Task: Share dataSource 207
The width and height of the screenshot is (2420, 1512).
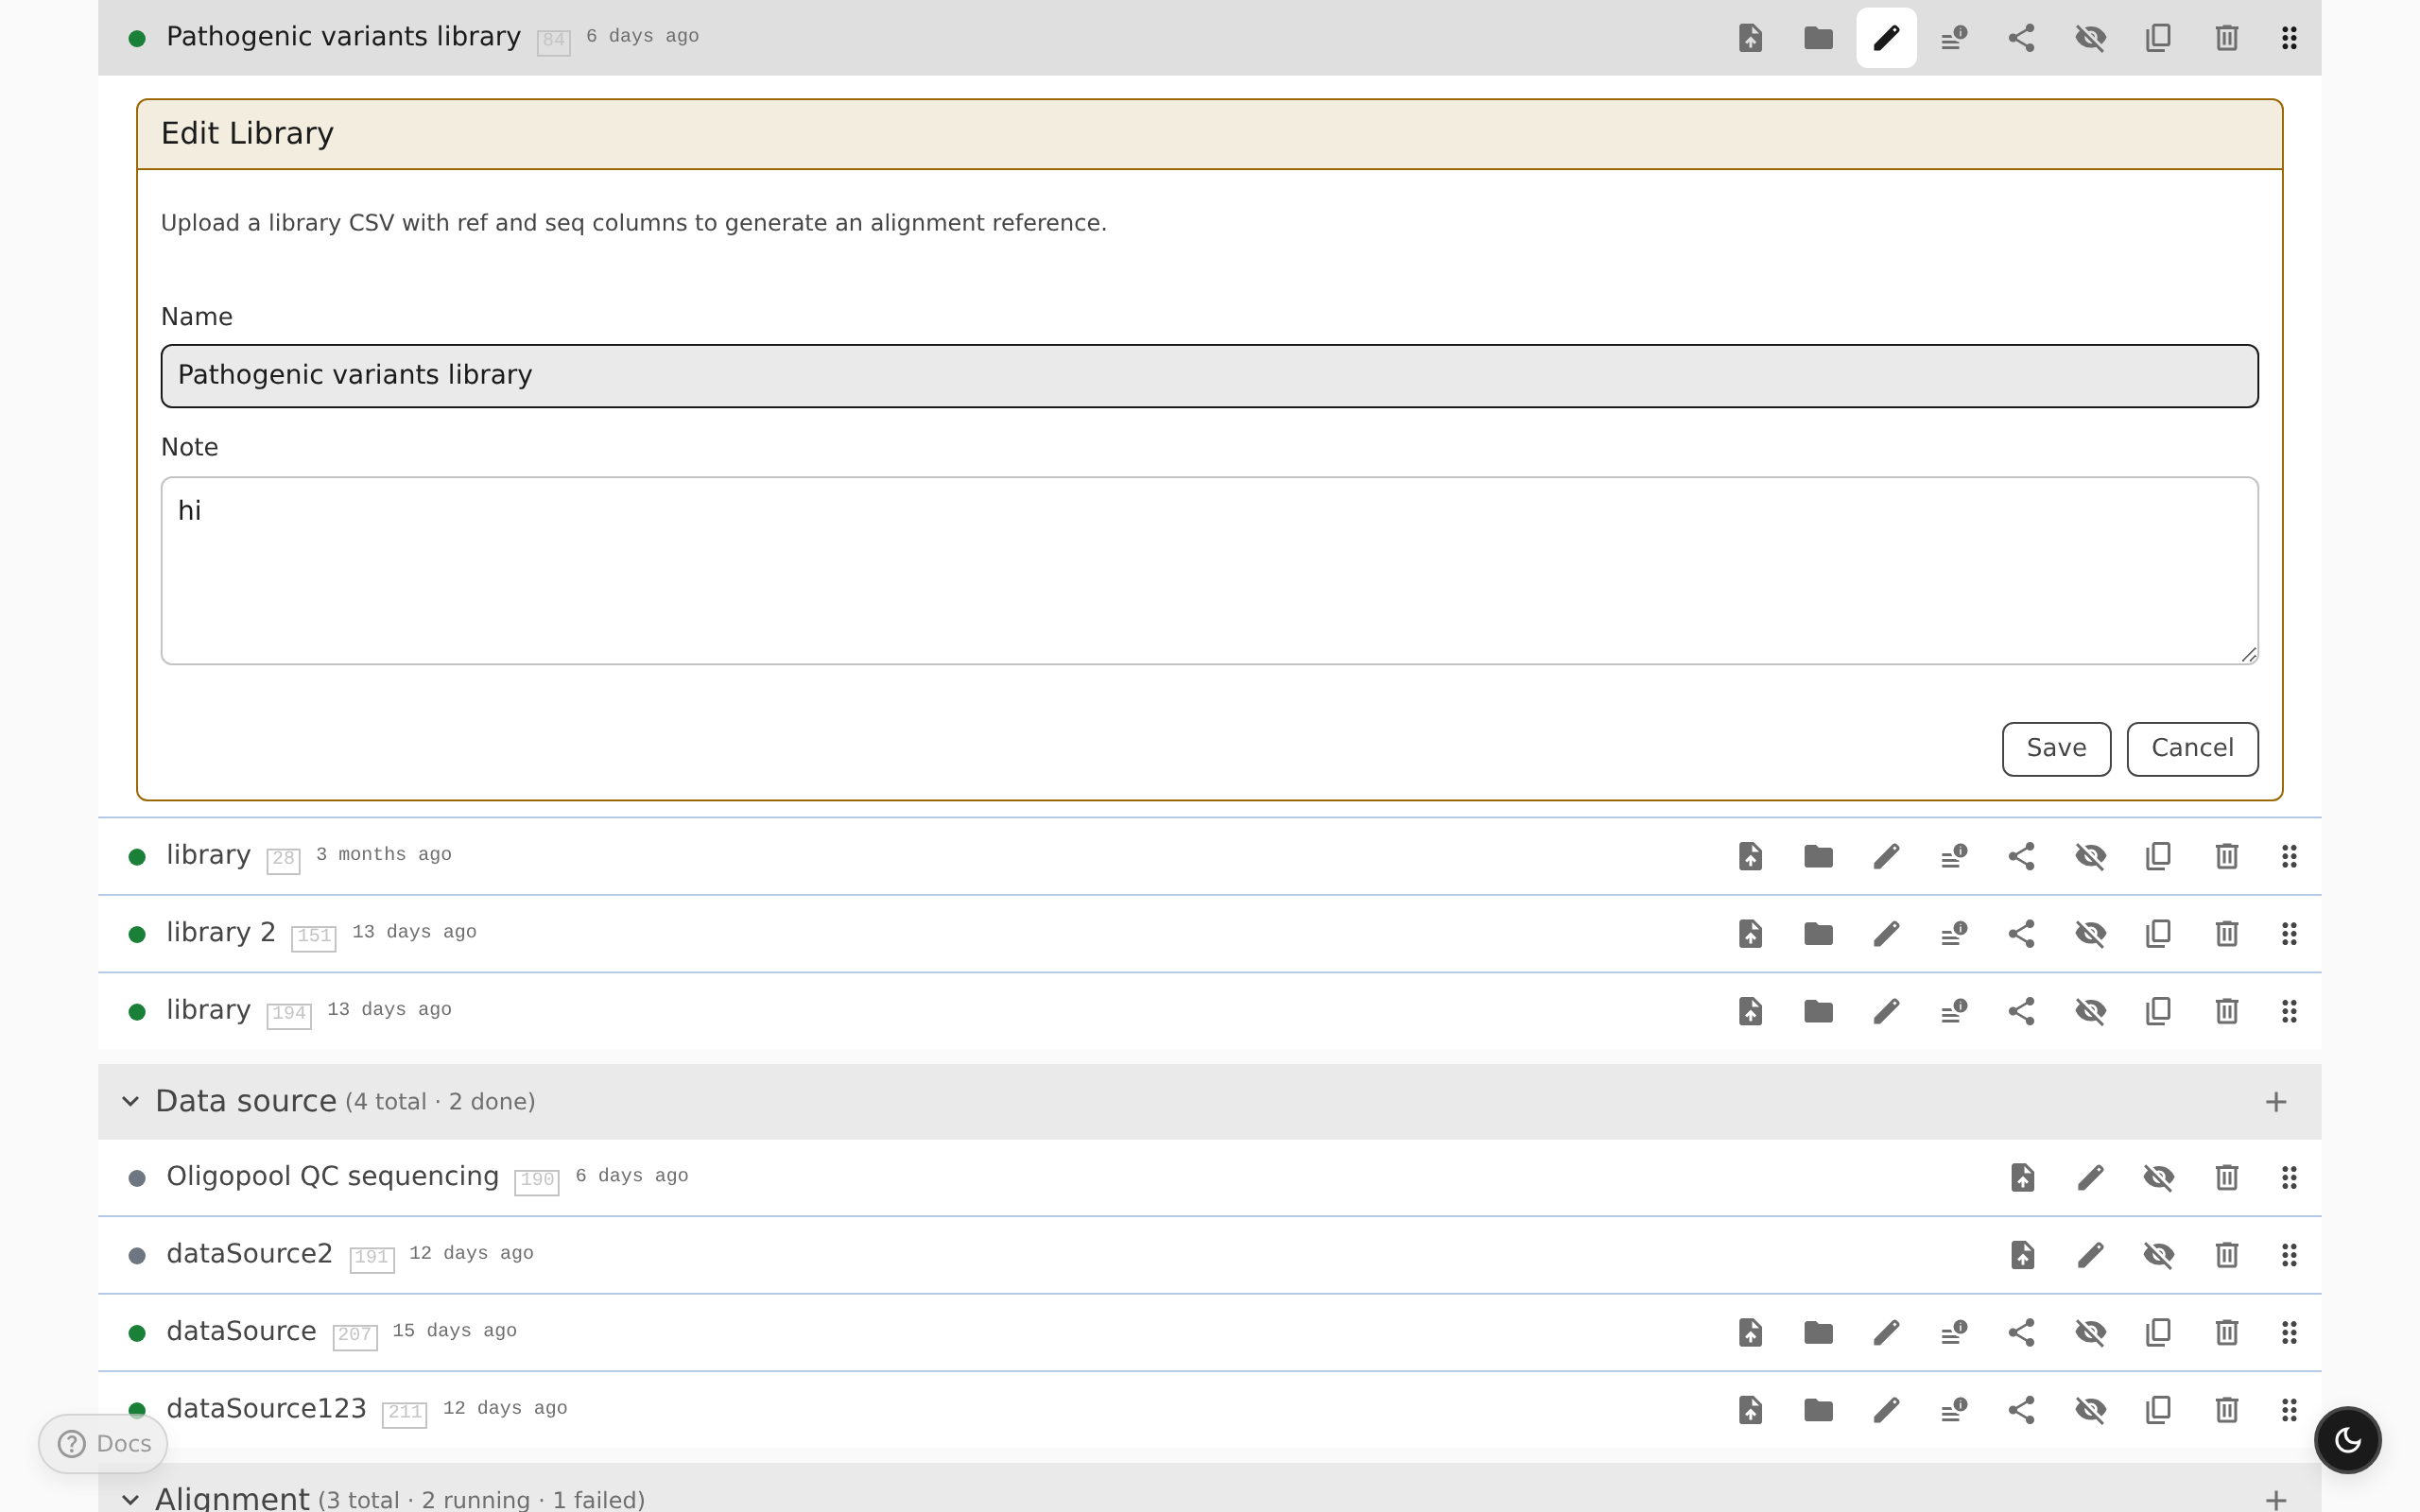Action: click(x=2022, y=1332)
